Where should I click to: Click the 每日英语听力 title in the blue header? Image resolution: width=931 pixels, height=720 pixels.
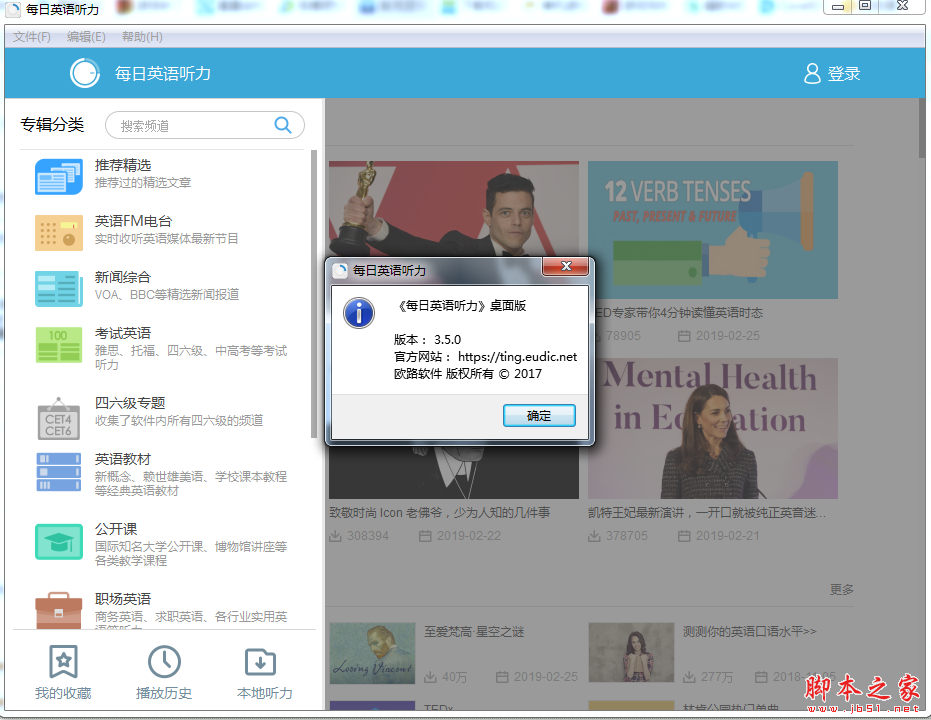click(163, 74)
